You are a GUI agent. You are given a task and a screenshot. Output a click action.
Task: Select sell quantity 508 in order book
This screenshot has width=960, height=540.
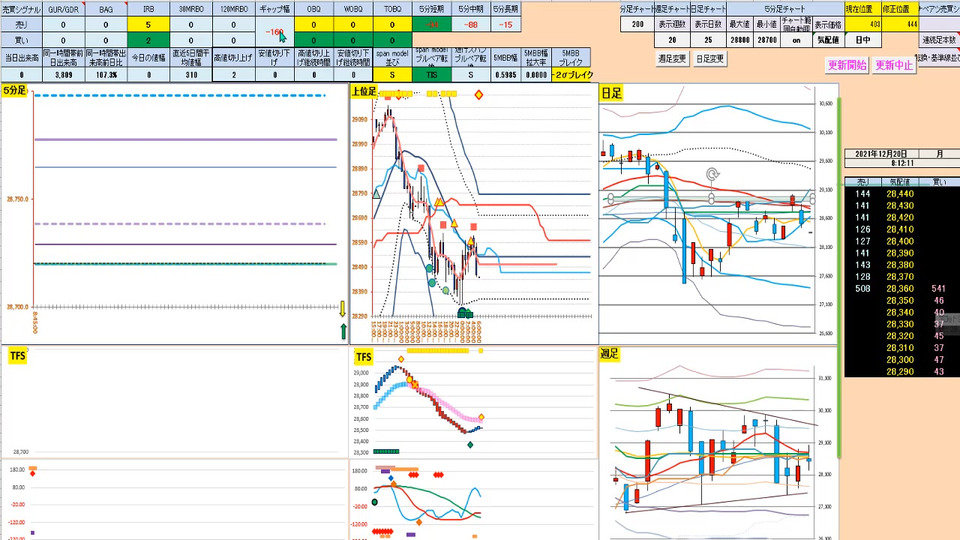coord(863,288)
